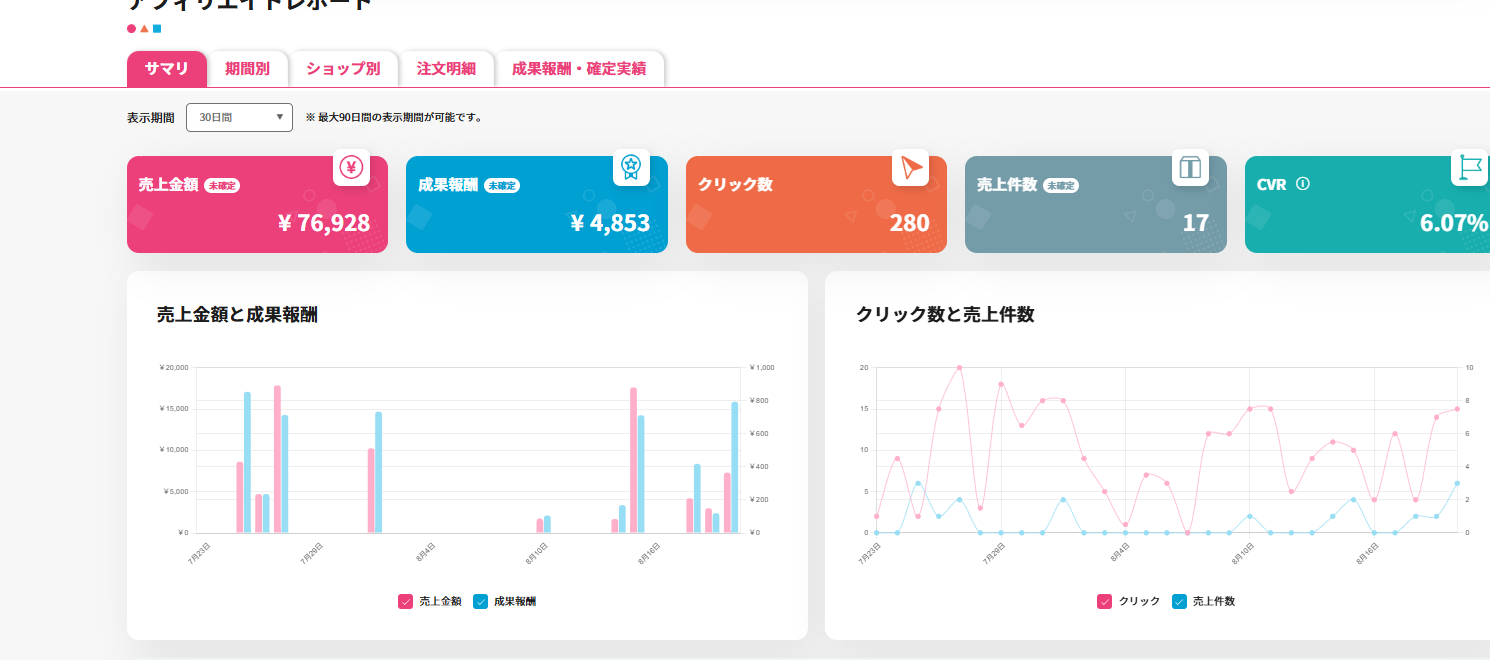Screen dimensions: 1490x660
Task: Click the medal icon on 成果報酬 card
Action: [x=630, y=167]
